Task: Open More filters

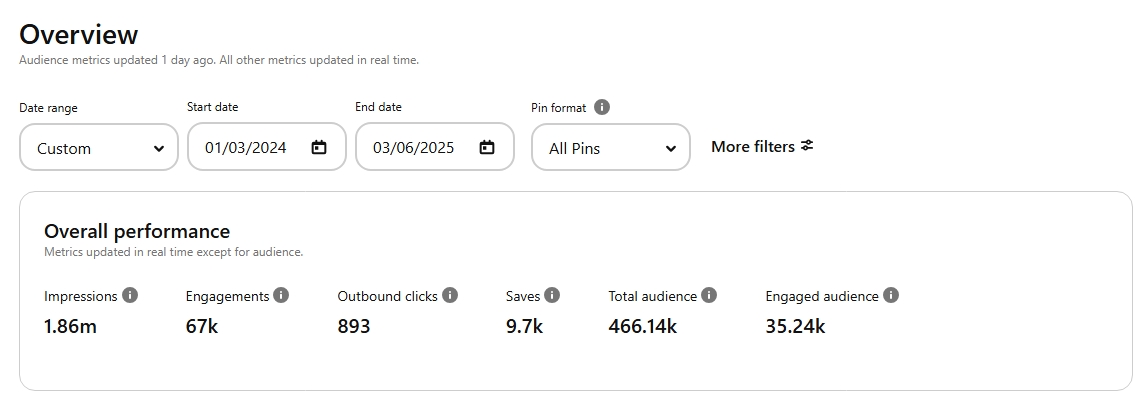Action: coord(762,146)
